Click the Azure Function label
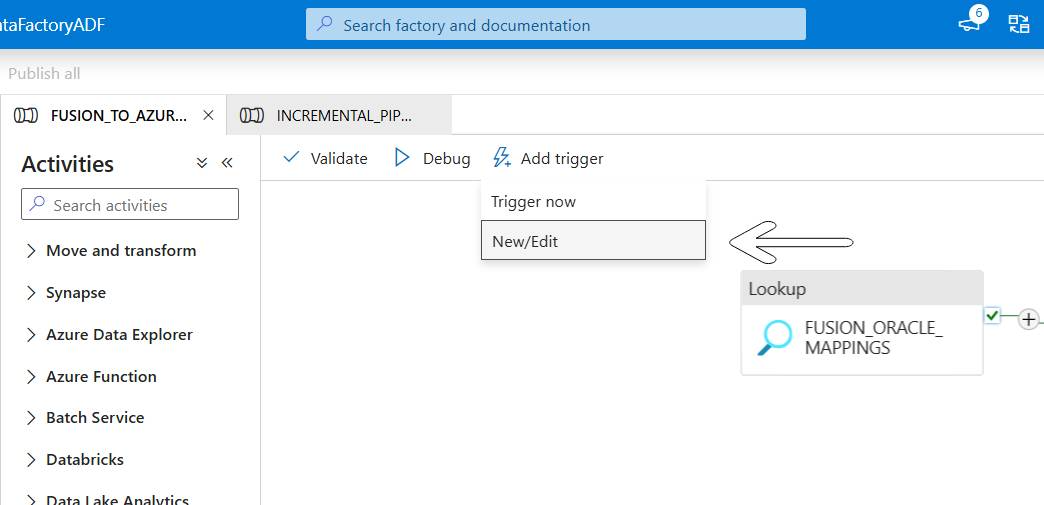The height and width of the screenshot is (505, 1044). coord(101,376)
